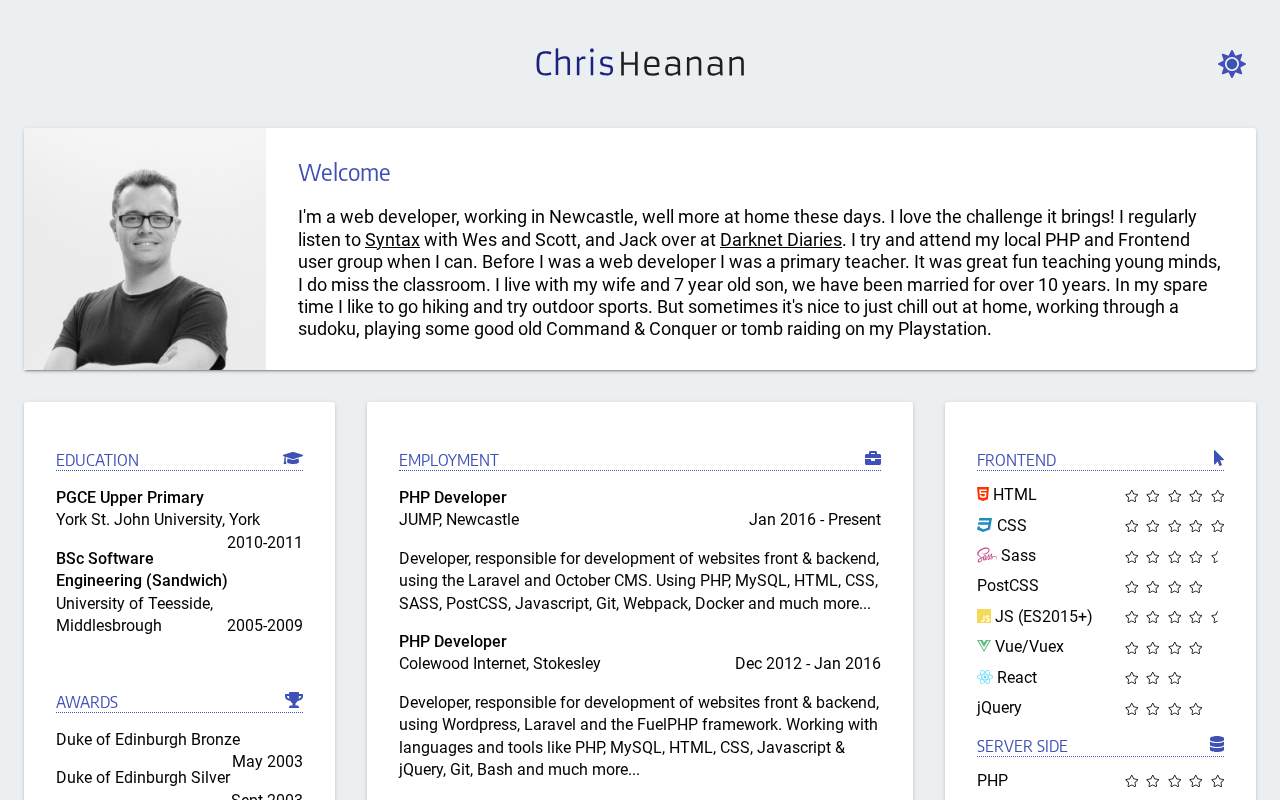This screenshot has height=800, width=1280.
Task: Click the graduation cap Education icon
Action: point(293,458)
